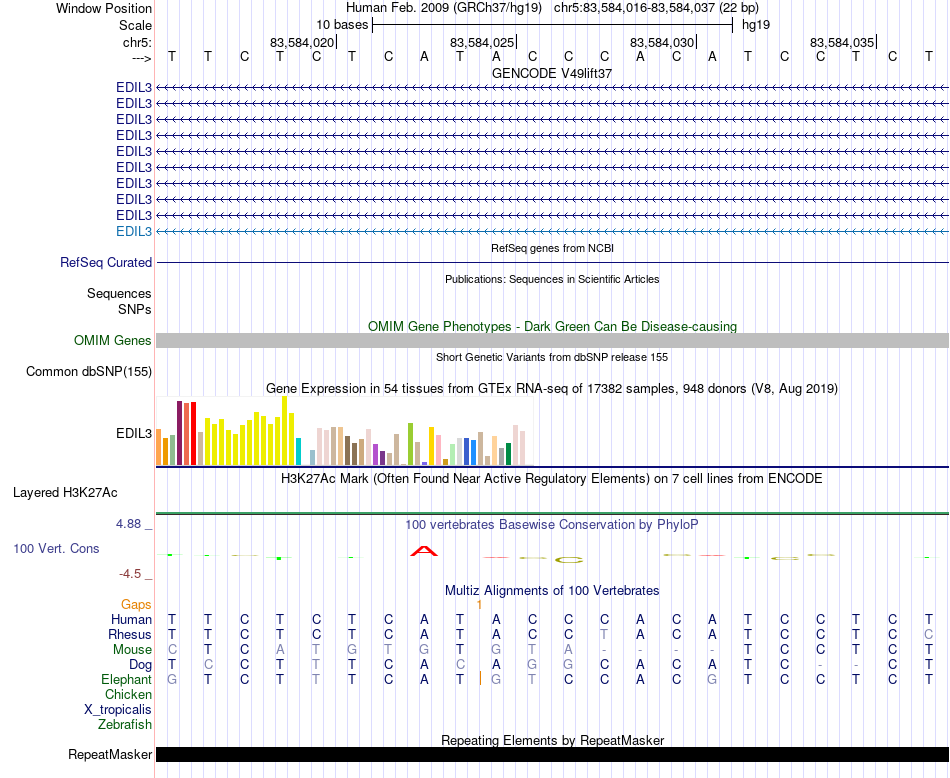Click the black RepeatMasker item bar
The image size is (950, 778).
(x=552, y=754)
